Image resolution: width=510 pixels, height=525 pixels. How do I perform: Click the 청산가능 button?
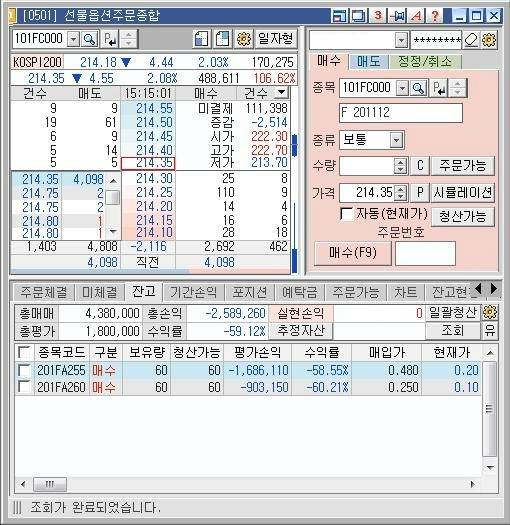(463, 217)
